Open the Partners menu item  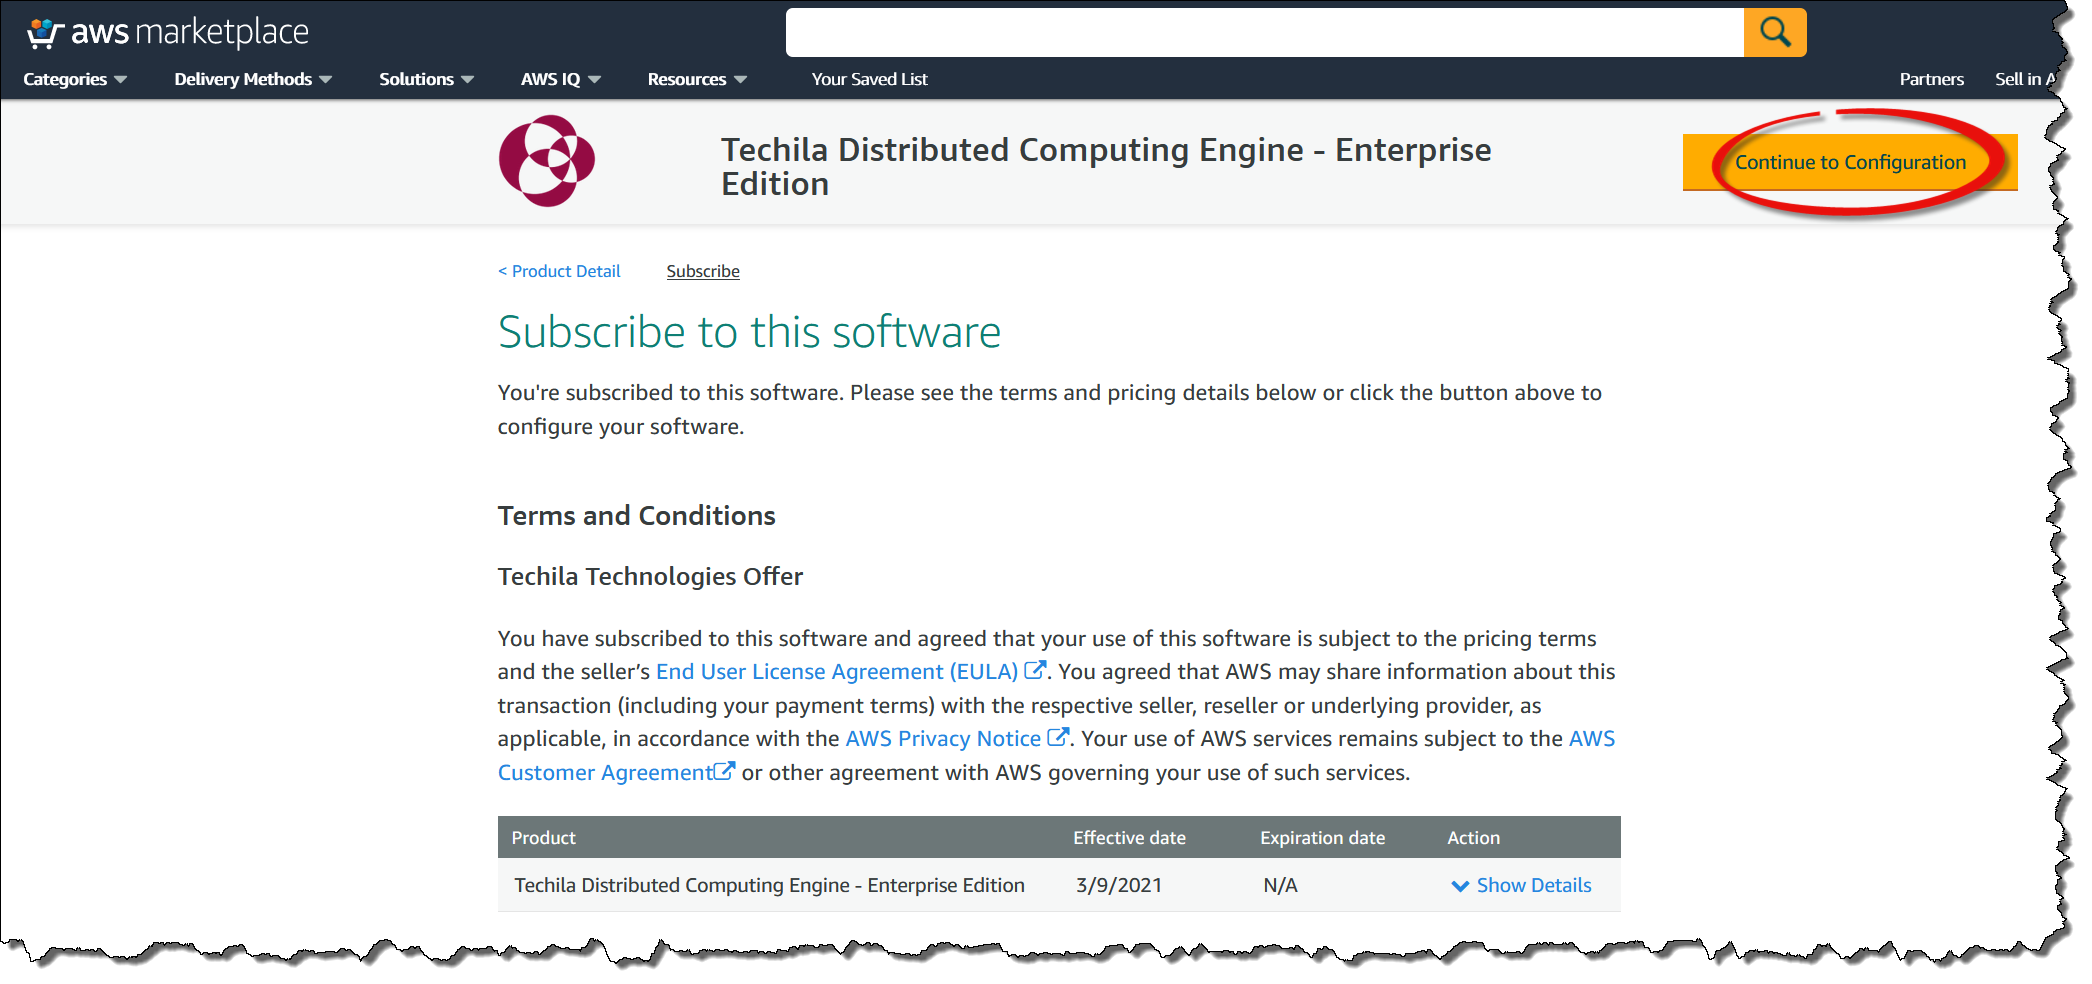(1931, 79)
